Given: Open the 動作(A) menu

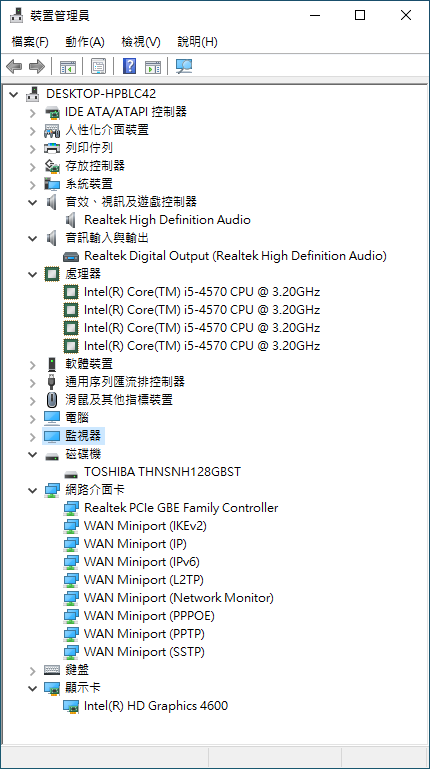Looking at the screenshot, I should (x=85, y=42).
